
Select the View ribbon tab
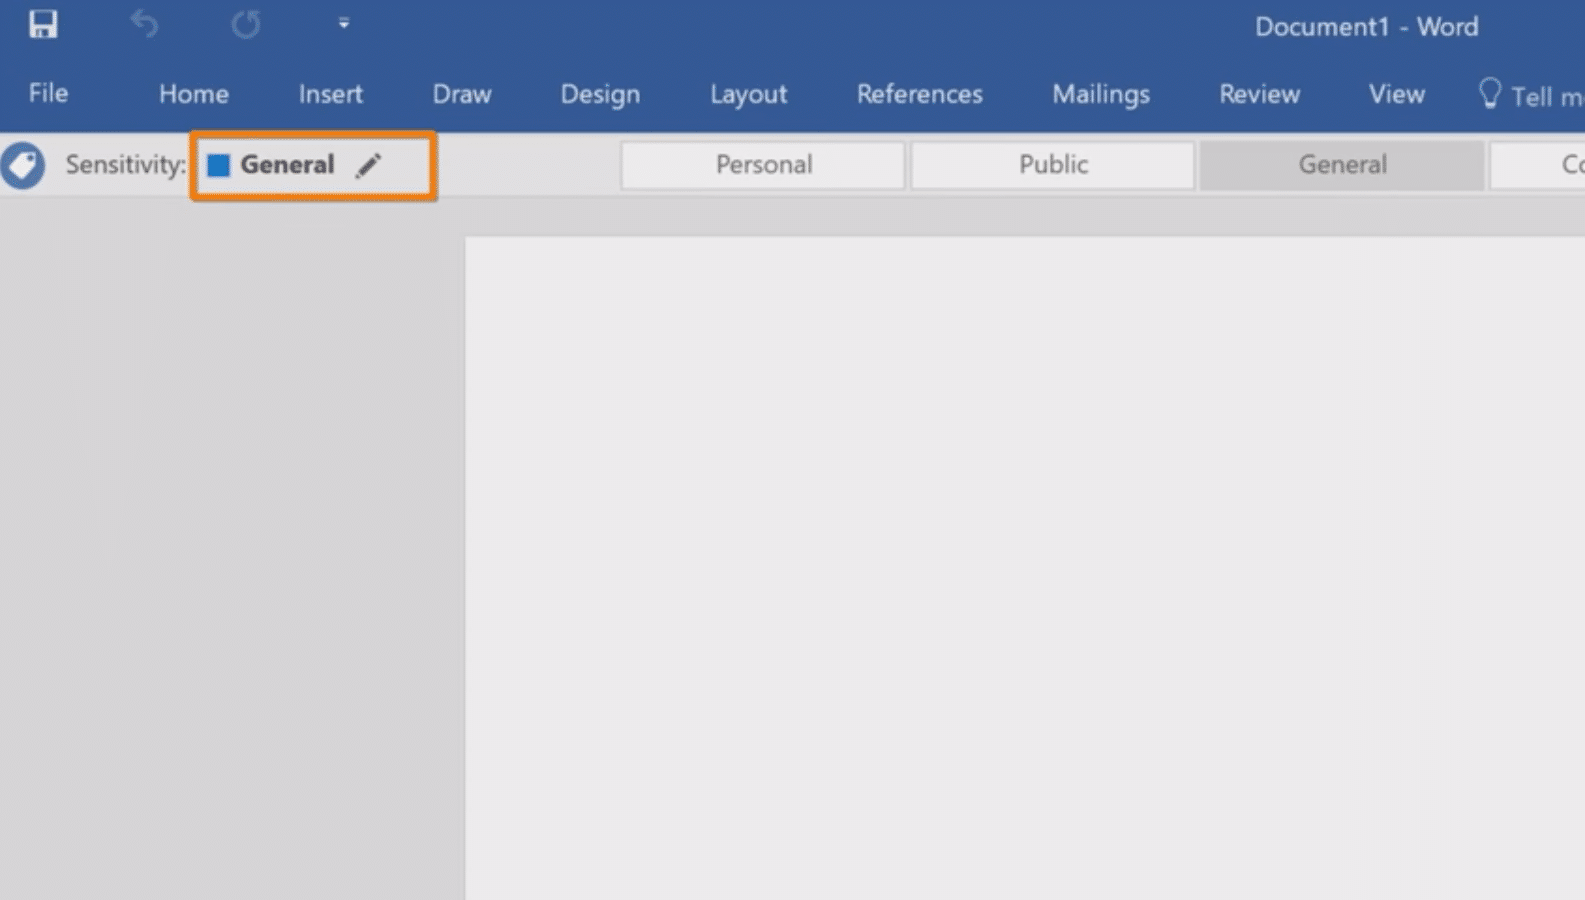click(x=1397, y=94)
